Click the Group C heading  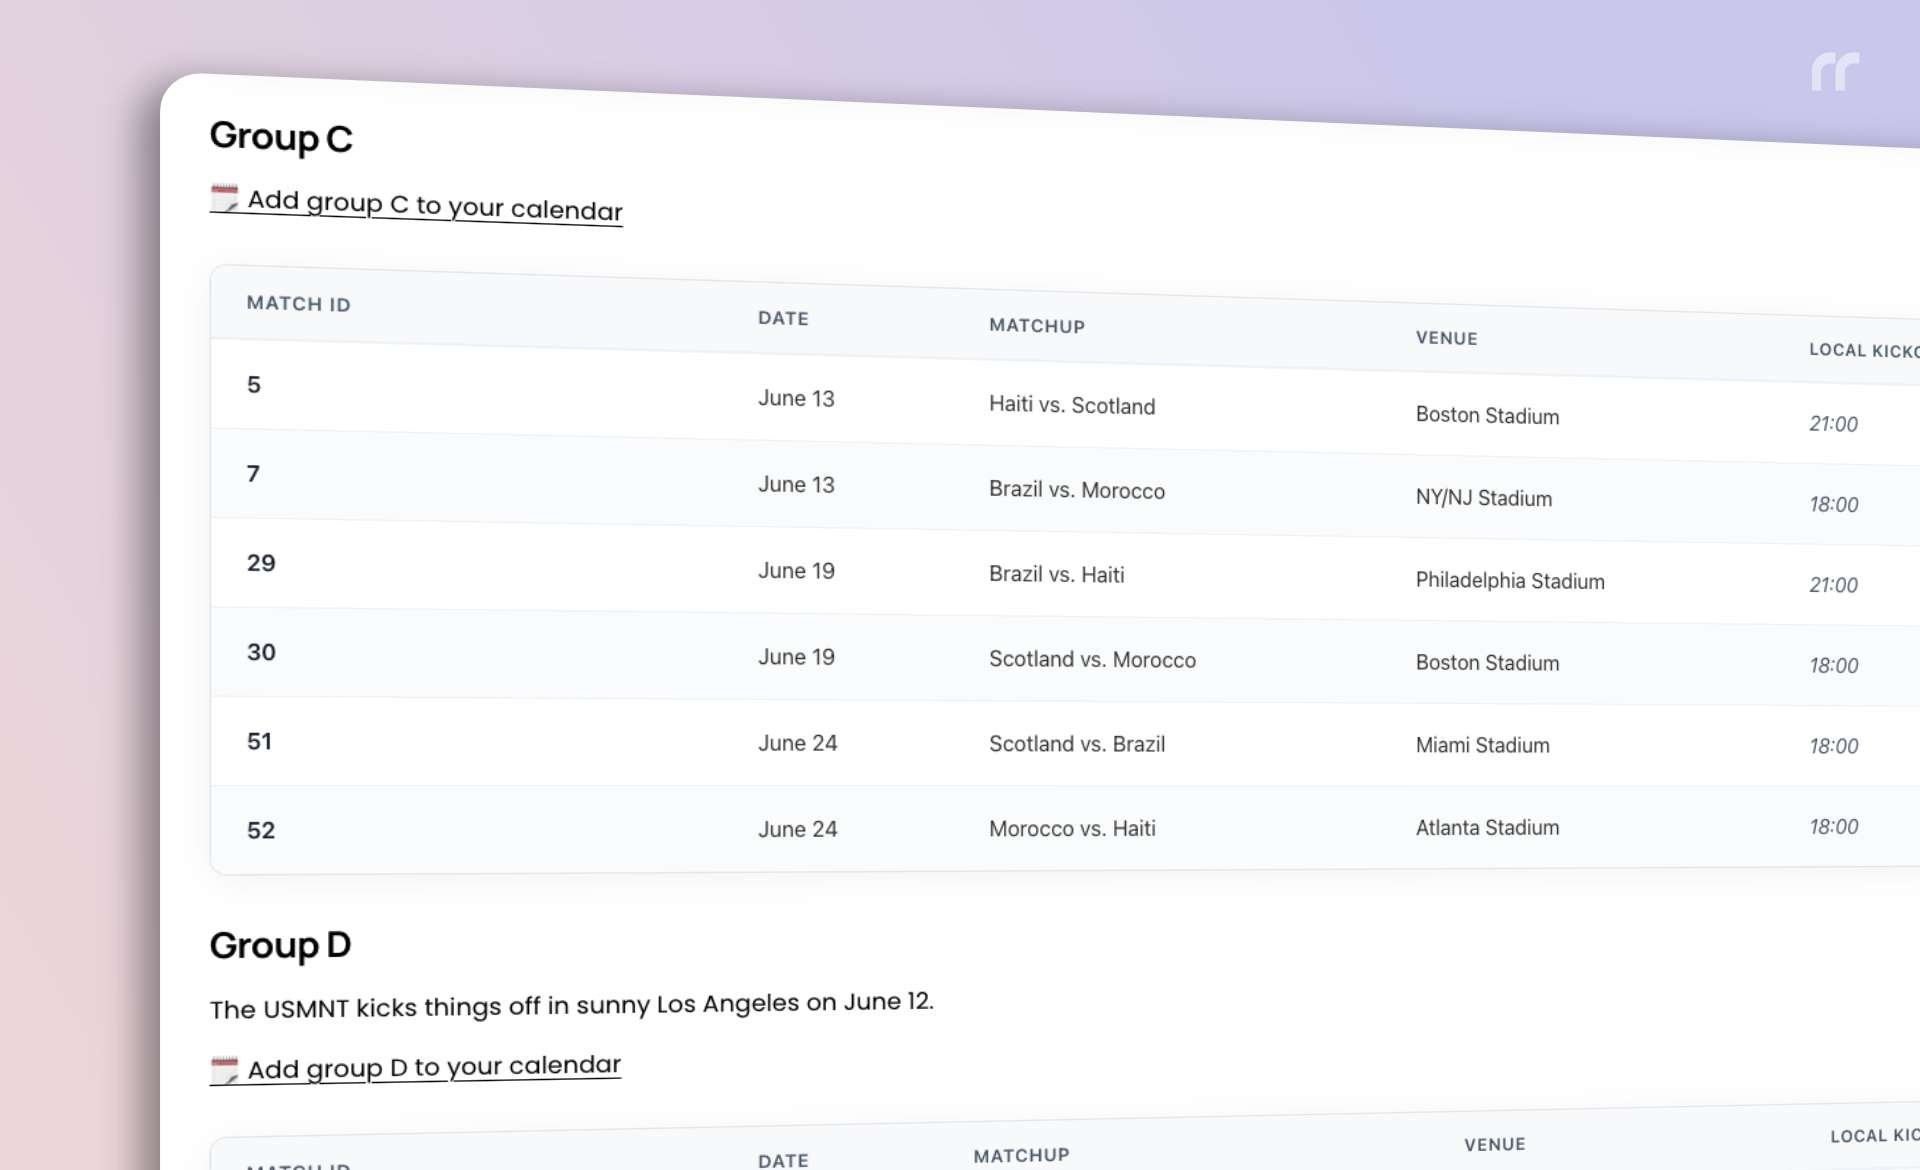click(x=281, y=137)
